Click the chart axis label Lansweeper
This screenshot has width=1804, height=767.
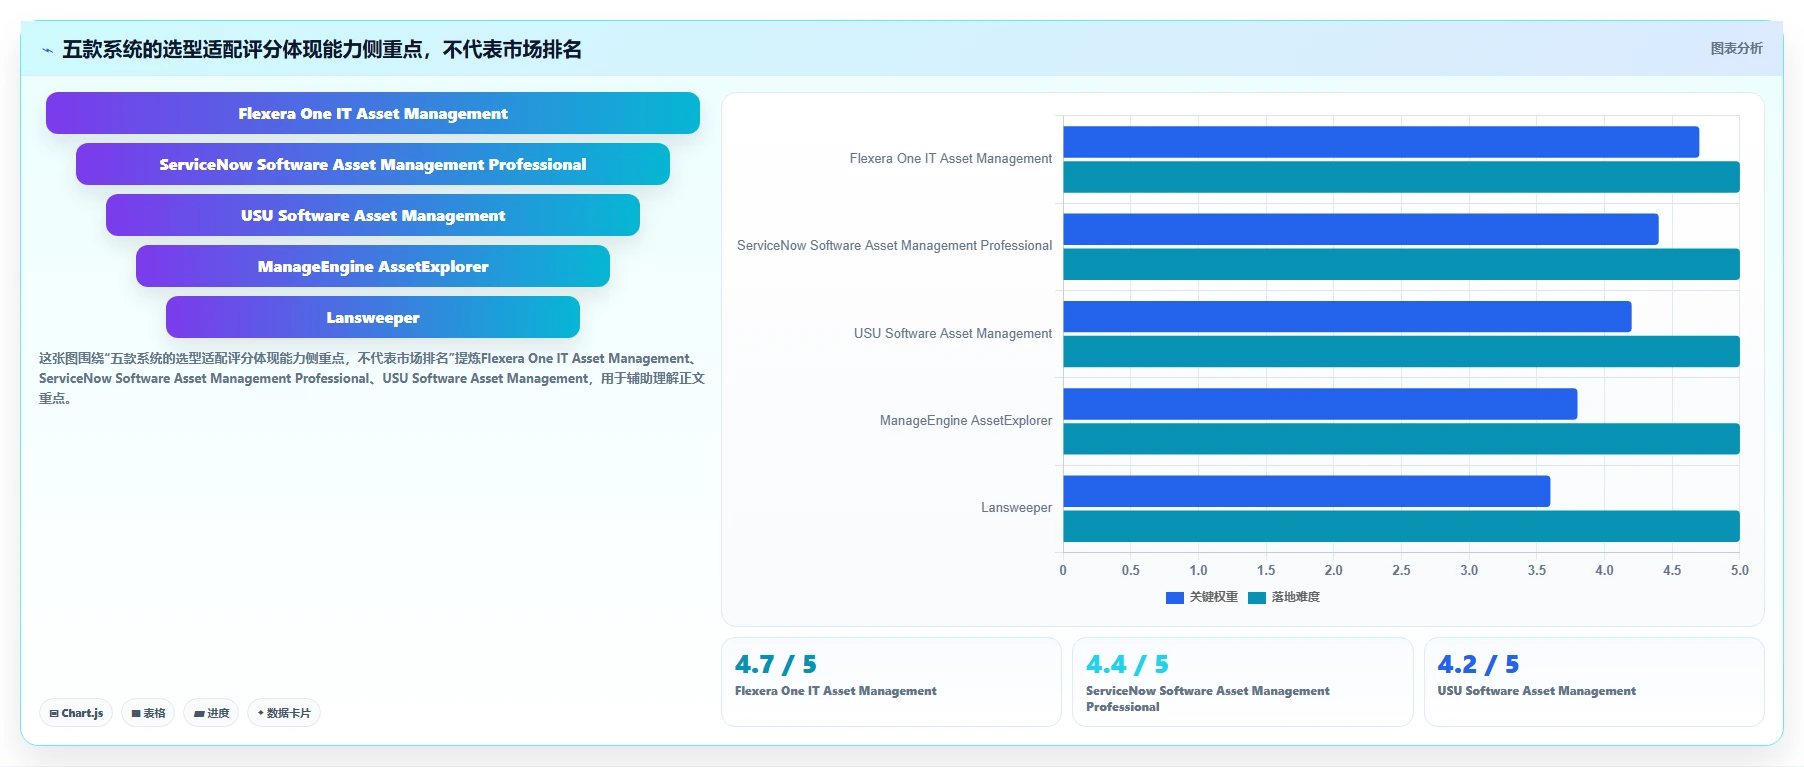click(x=1016, y=507)
